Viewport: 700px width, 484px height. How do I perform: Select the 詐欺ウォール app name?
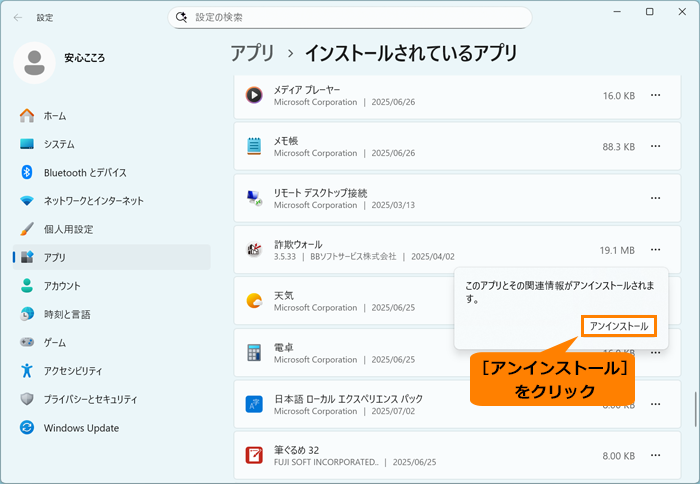298,244
